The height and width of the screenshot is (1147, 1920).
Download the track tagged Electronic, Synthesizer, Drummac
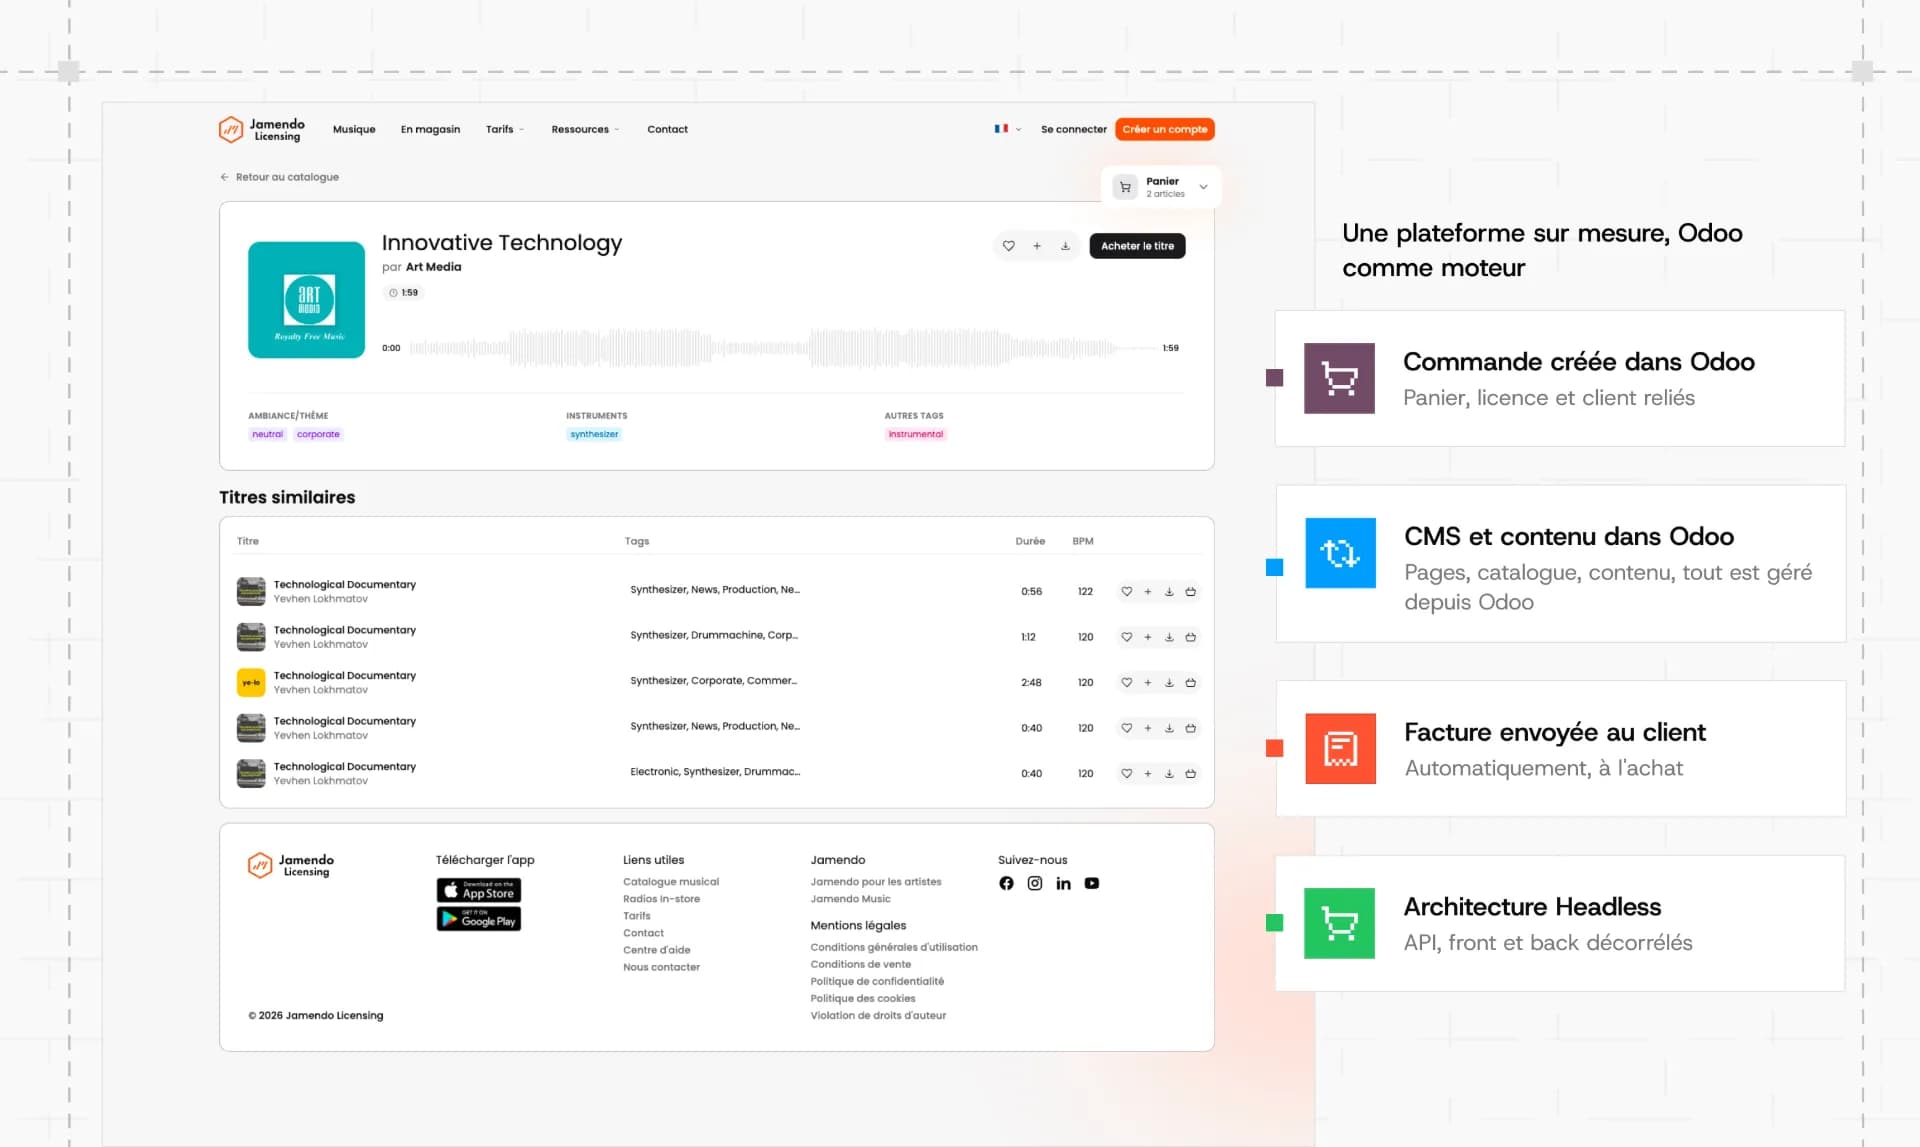coord(1169,774)
